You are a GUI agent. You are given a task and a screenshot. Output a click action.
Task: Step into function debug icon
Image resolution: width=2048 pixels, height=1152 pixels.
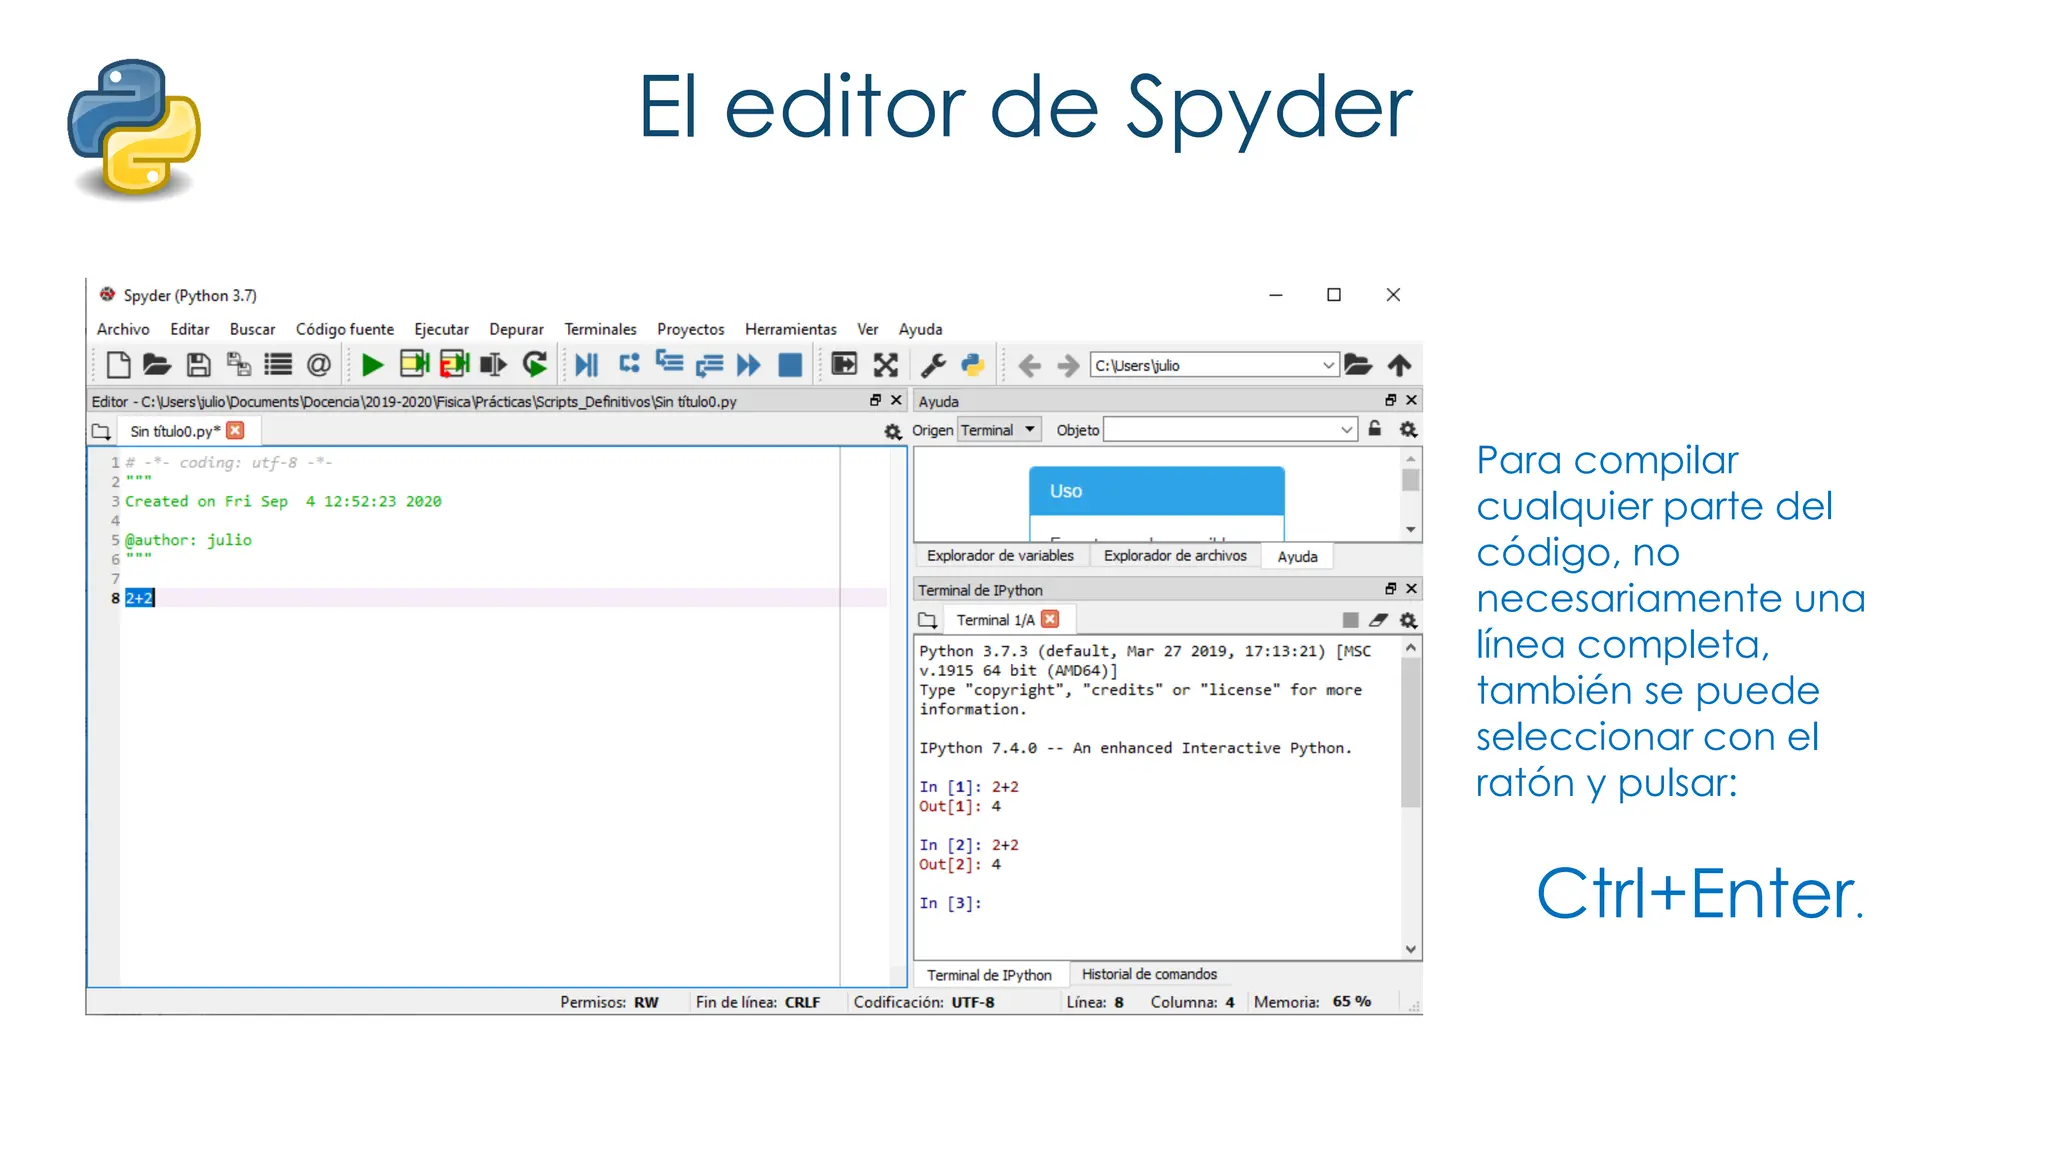[x=669, y=363]
